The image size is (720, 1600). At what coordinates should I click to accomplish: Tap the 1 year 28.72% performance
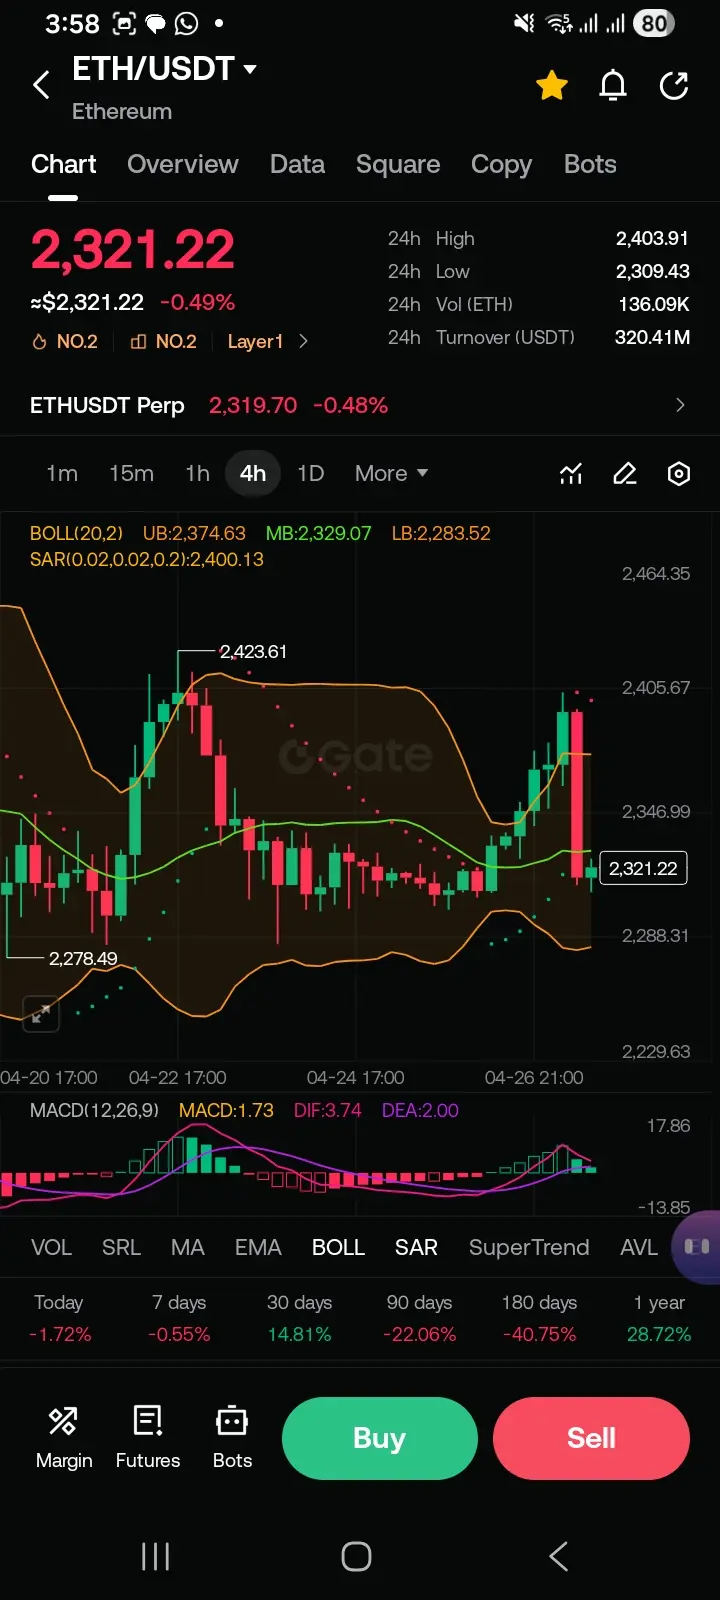tap(659, 1318)
